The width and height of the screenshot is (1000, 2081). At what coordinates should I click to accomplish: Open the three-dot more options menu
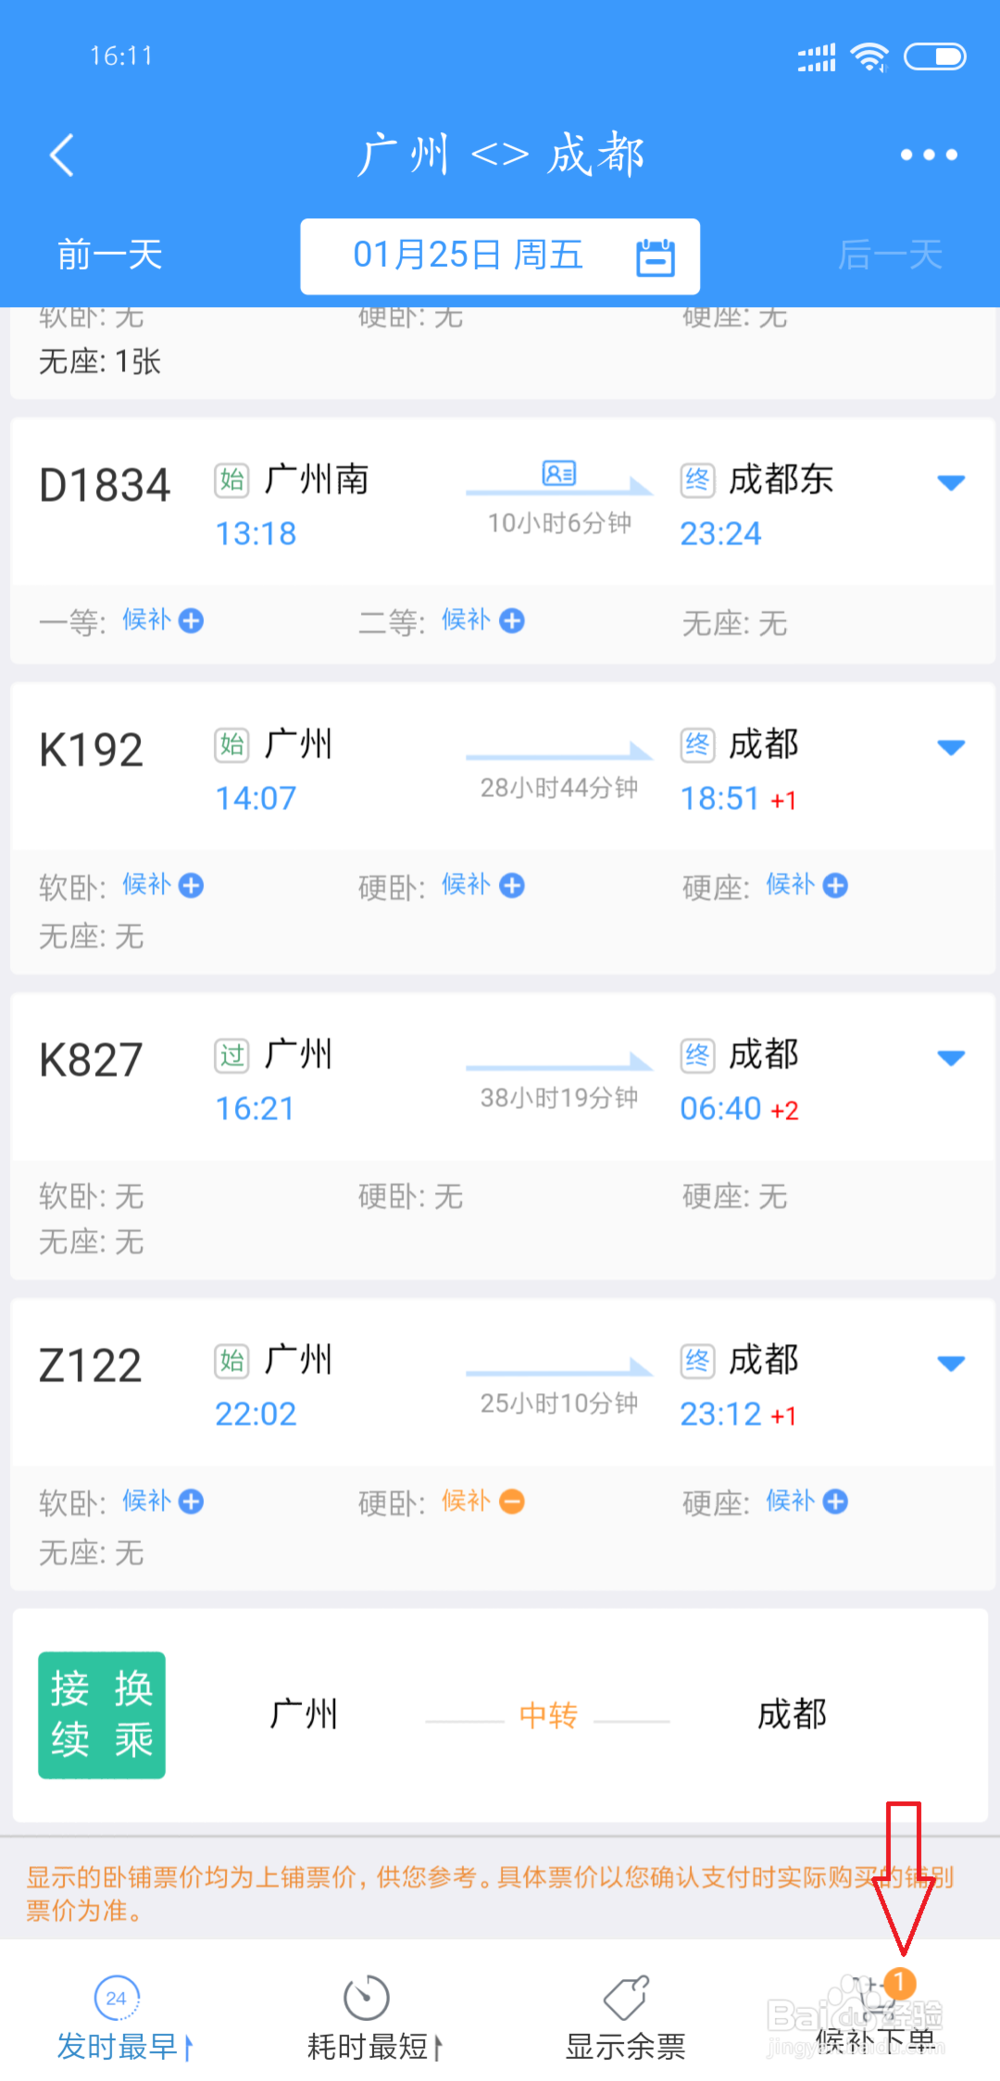coord(928,155)
